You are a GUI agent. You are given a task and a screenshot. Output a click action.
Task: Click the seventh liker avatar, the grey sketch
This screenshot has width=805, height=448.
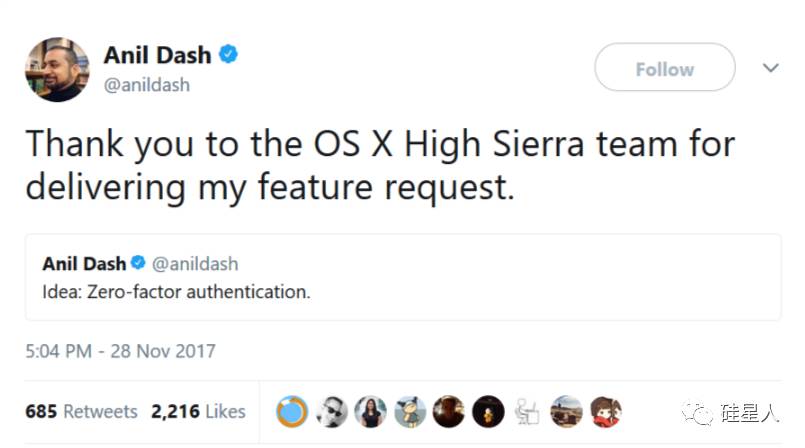[x=527, y=411]
